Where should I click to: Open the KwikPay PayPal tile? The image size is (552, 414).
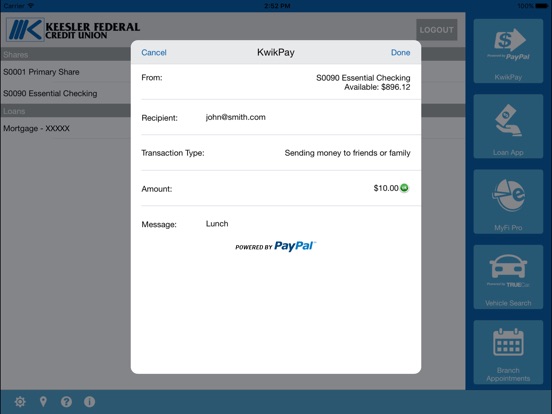[x=508, y=51]
